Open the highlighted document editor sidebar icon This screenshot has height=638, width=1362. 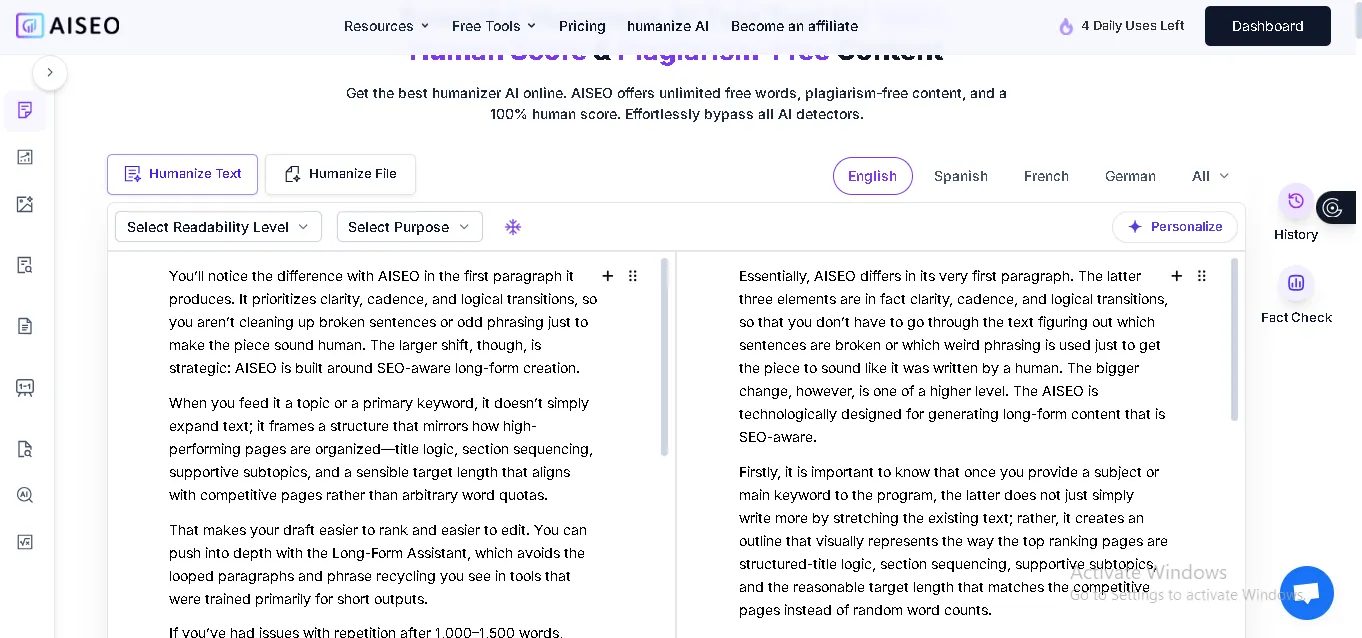pyautogui.click(x=25, y=110)
